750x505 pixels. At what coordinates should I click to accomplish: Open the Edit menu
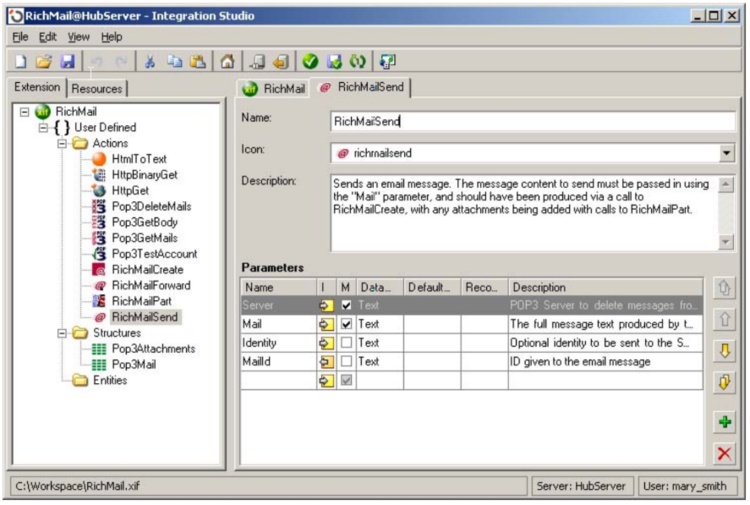pos(48,37)
